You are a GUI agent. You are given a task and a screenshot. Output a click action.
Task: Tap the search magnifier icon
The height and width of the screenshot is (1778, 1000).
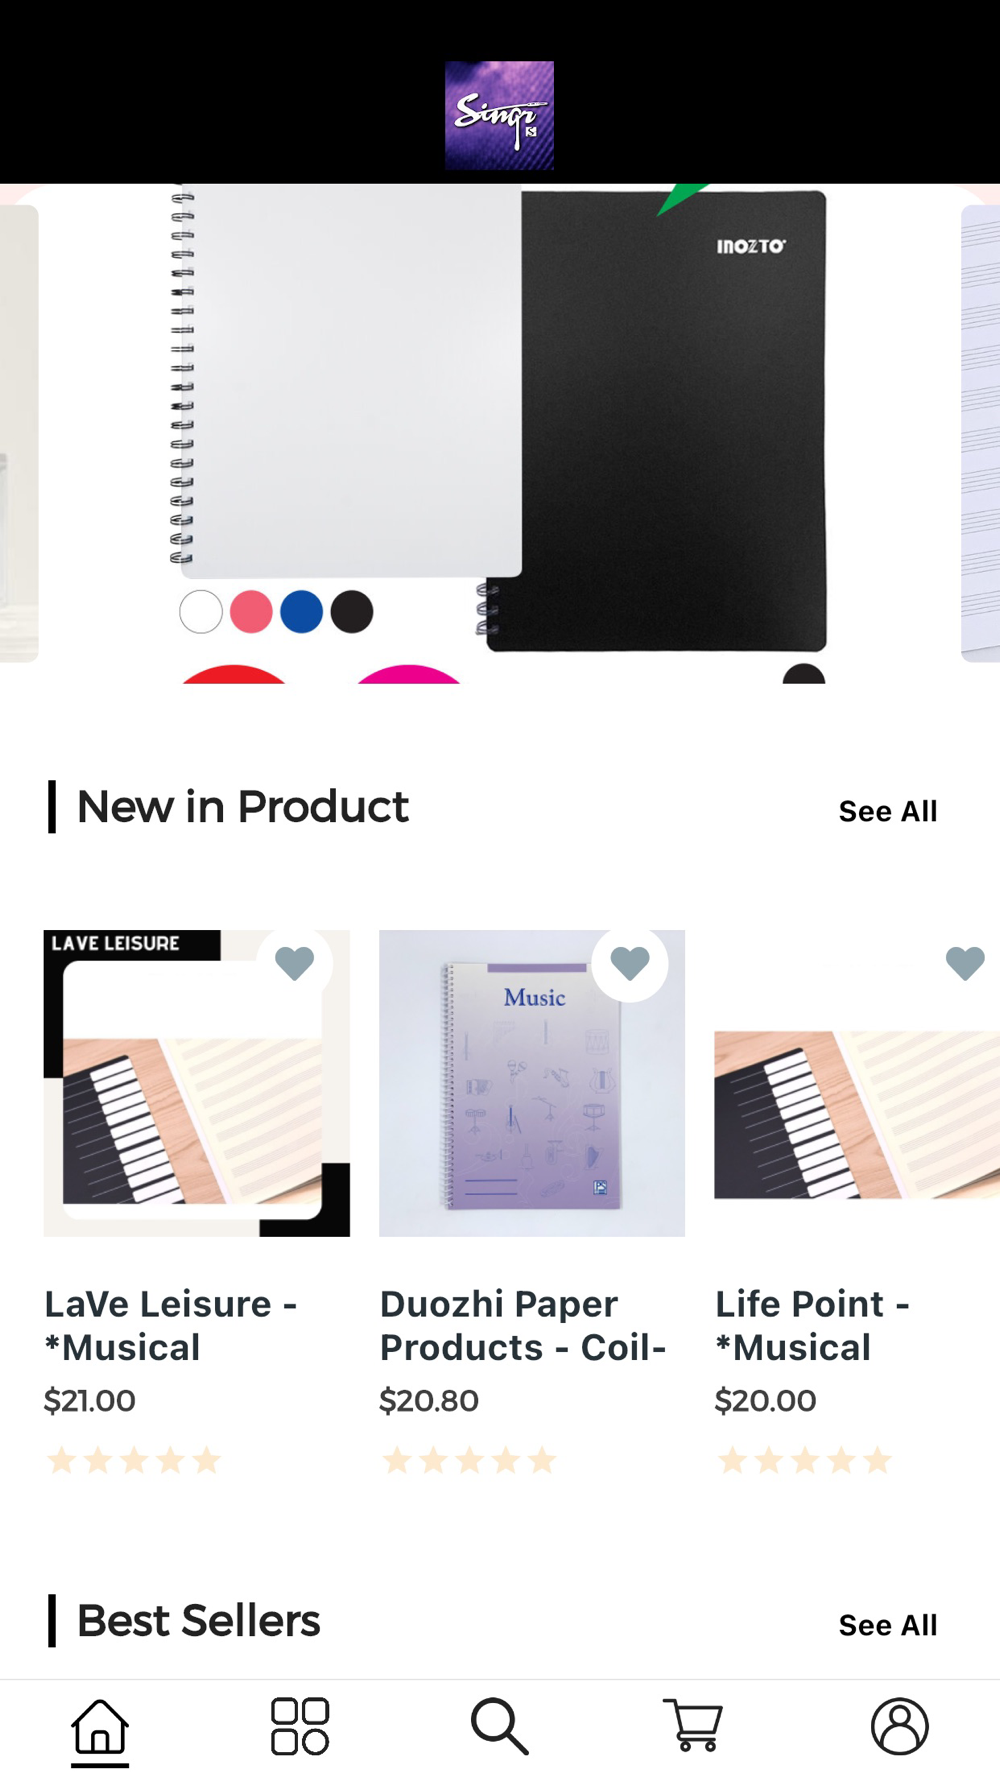tap(499, 1726)
